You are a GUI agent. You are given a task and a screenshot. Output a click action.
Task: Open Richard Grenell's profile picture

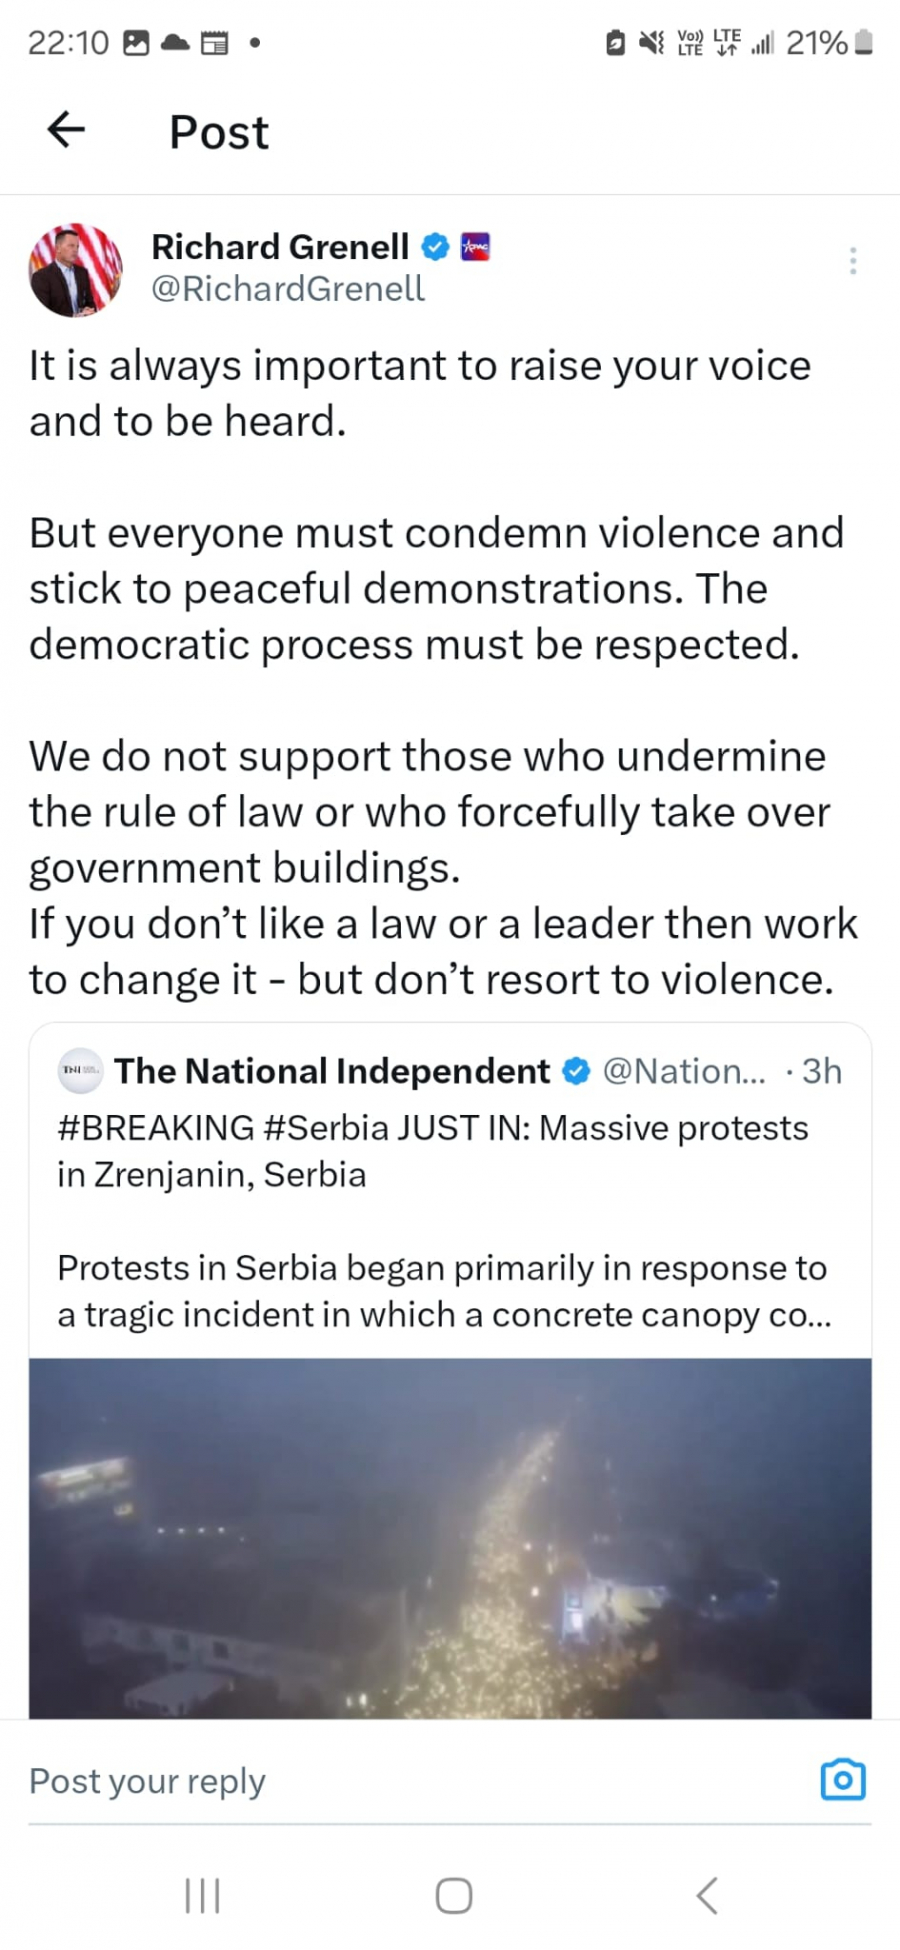click(75, 270)
